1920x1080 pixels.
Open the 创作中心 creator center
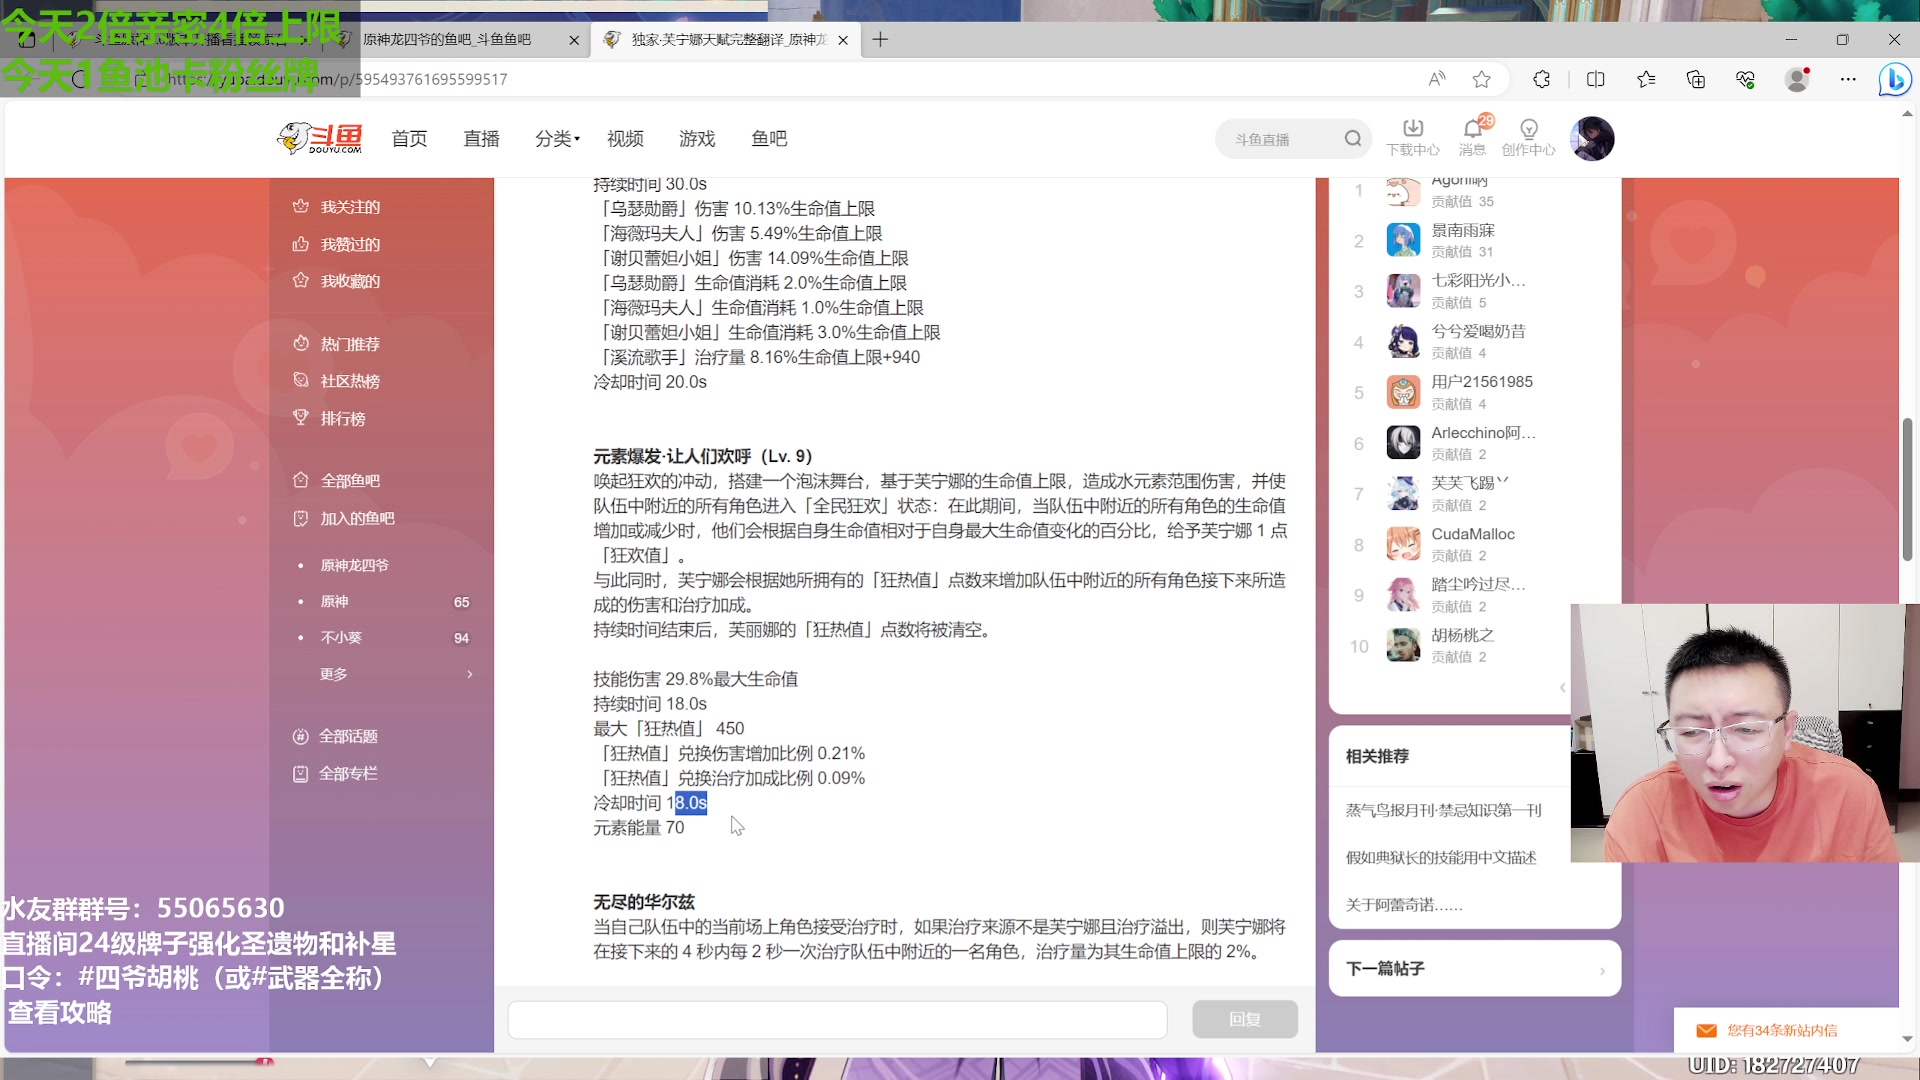click(1529, 137)
